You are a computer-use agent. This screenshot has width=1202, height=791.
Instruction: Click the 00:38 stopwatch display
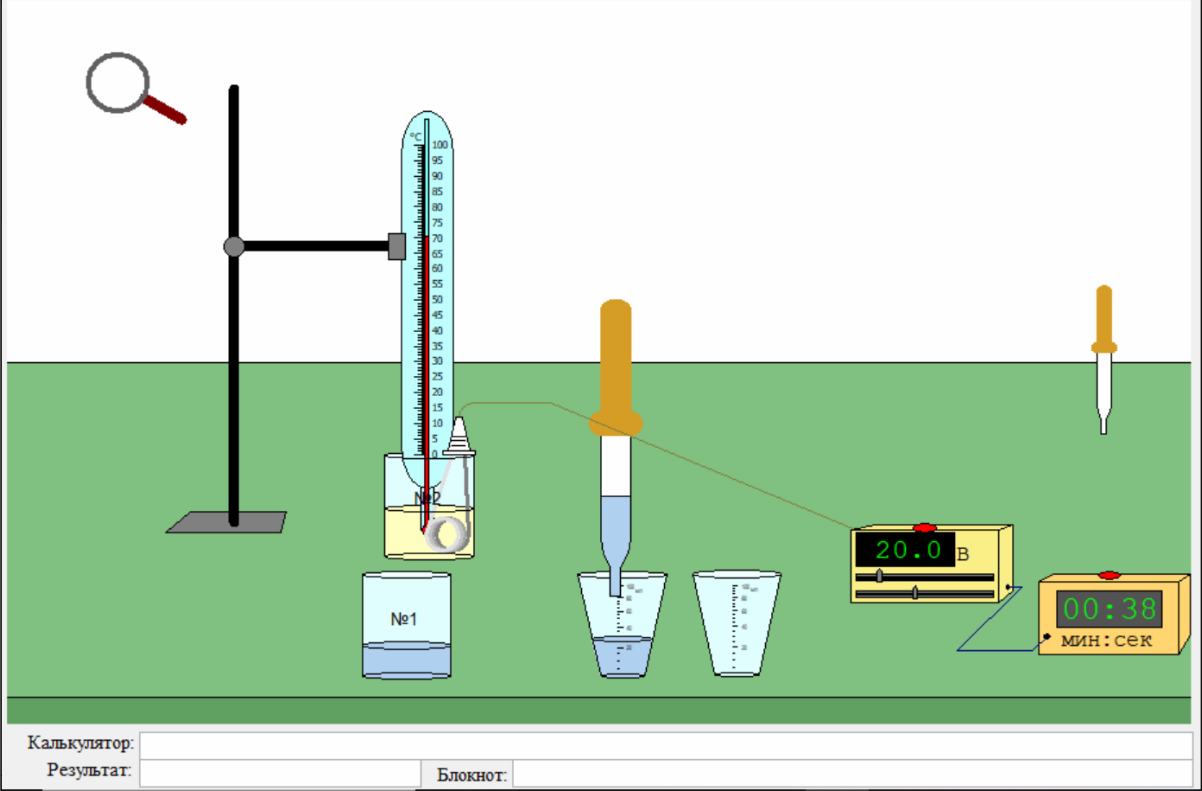1109,608
